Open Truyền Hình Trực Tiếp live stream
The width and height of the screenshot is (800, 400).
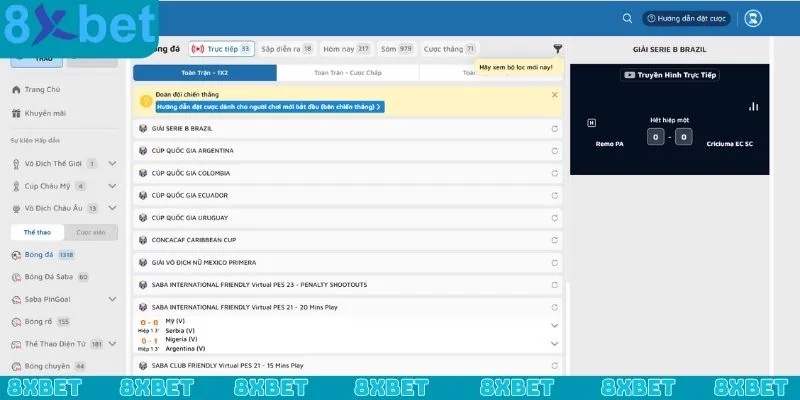670,75
